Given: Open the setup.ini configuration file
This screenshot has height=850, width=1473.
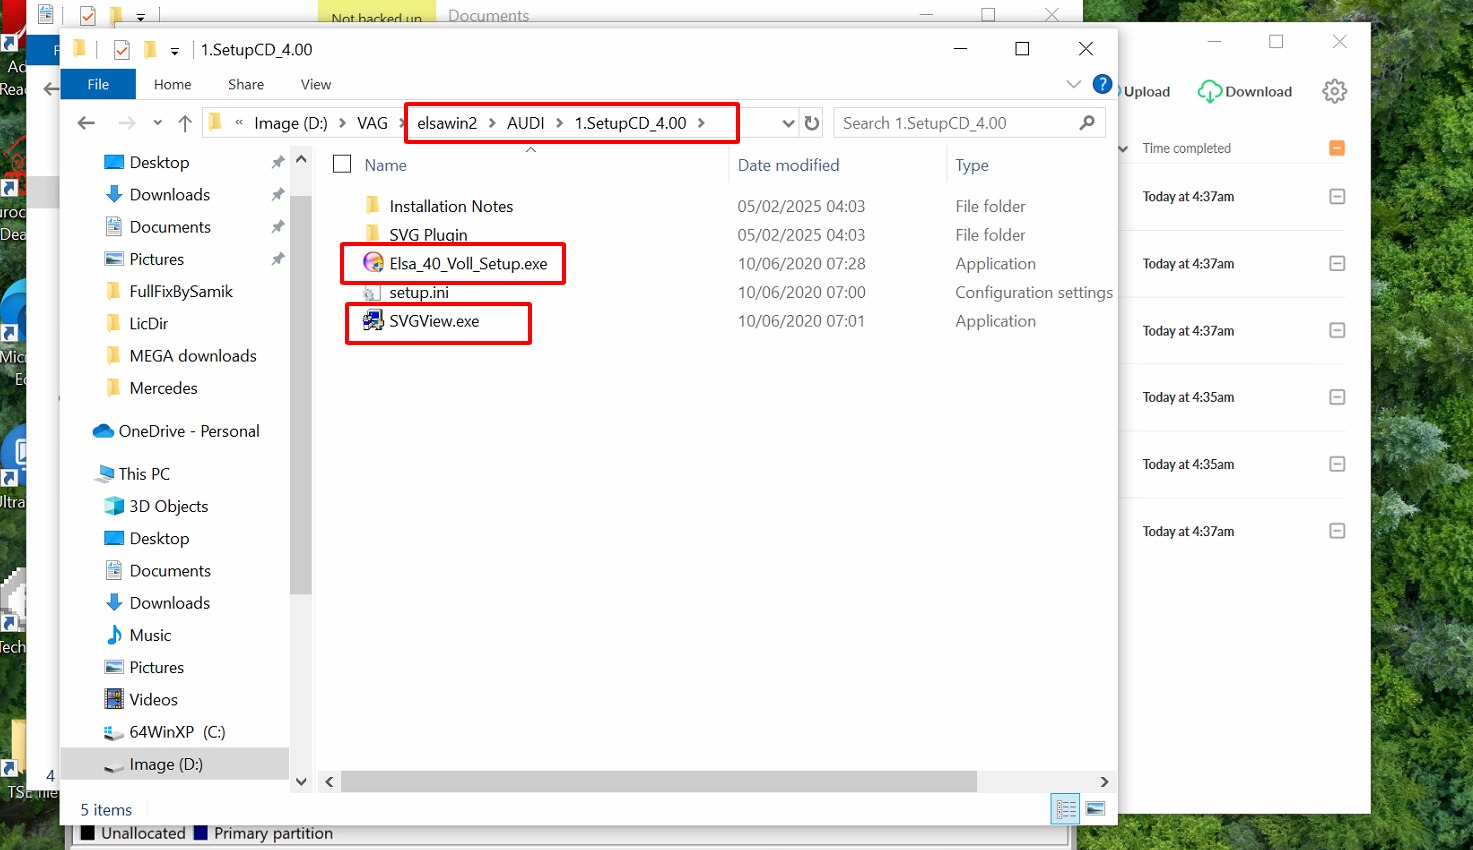Looking at the screenshot, I should [418, 293].
